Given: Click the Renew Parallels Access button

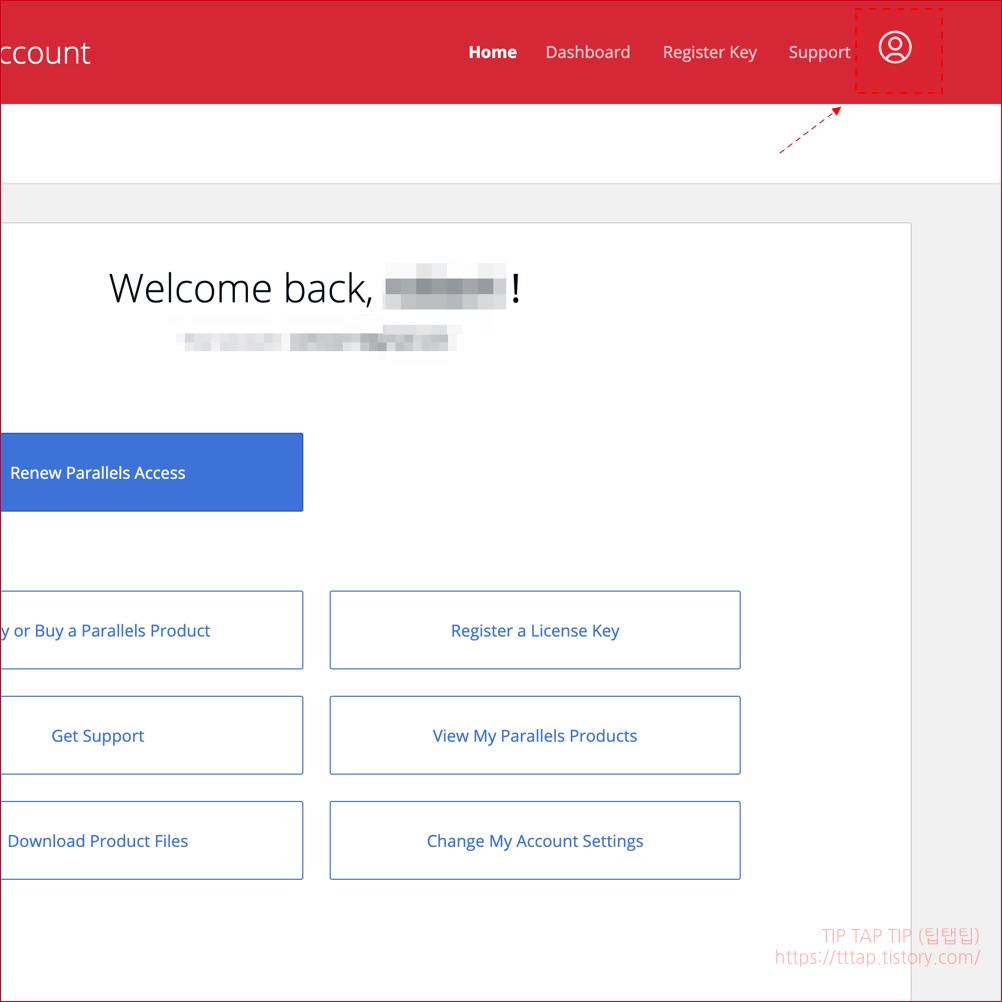Looking at the screenshot, I should (151, 472).
